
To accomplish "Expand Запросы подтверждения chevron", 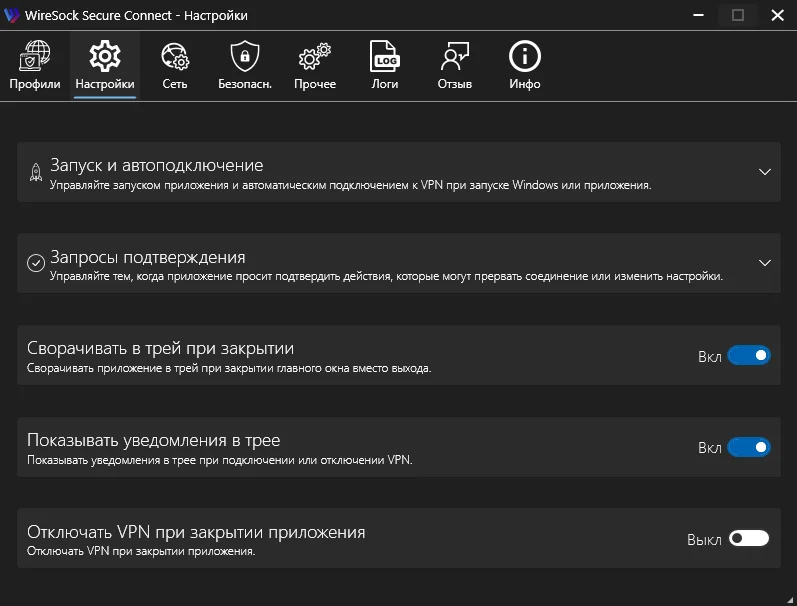I will pos(764,263).
